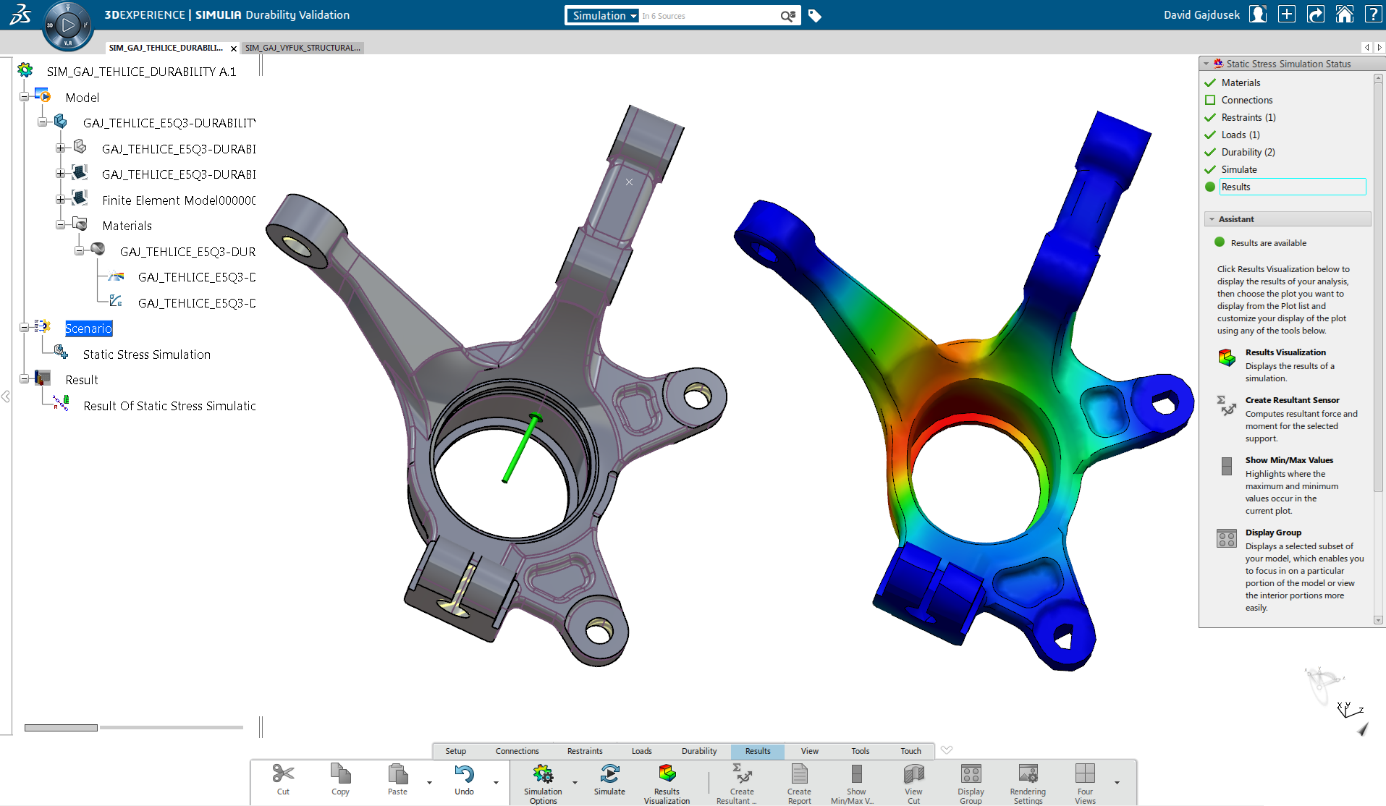Switch to the Durability tab
The height and width of the screenshot is (806, 1386).
pos(699,751)
